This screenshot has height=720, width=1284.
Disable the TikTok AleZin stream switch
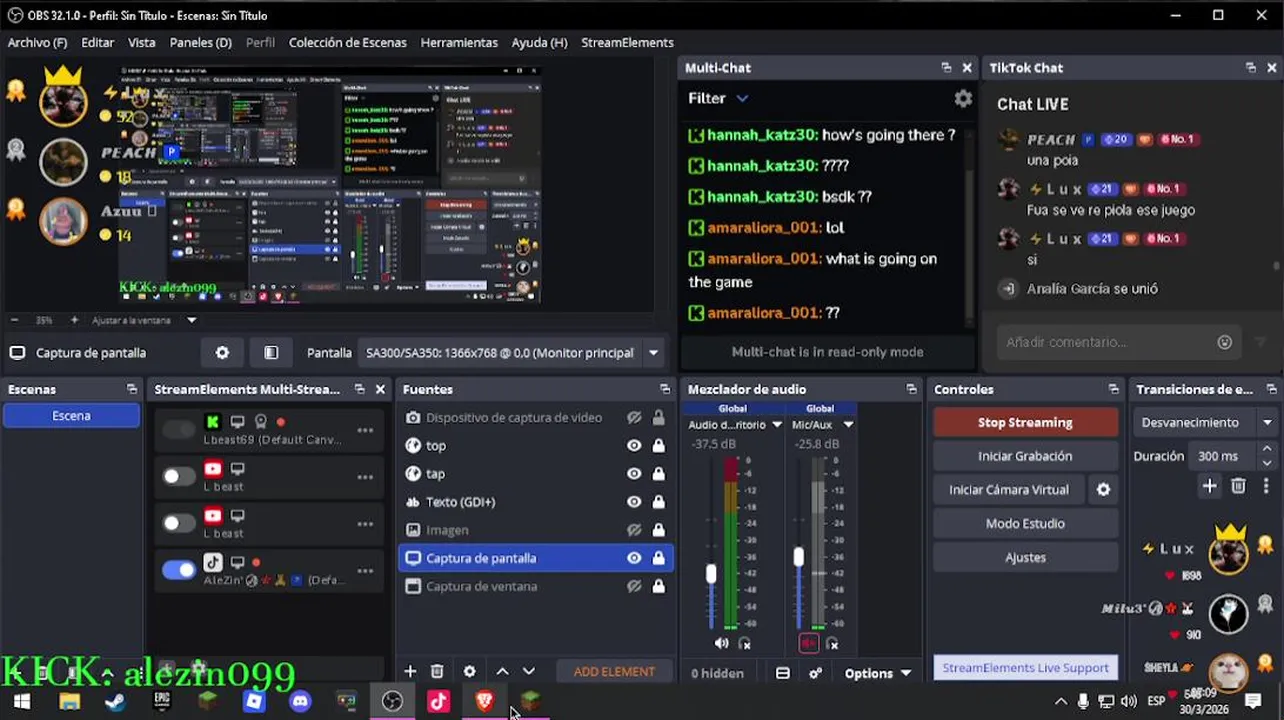pyautogui.click(x=179, y=570)
